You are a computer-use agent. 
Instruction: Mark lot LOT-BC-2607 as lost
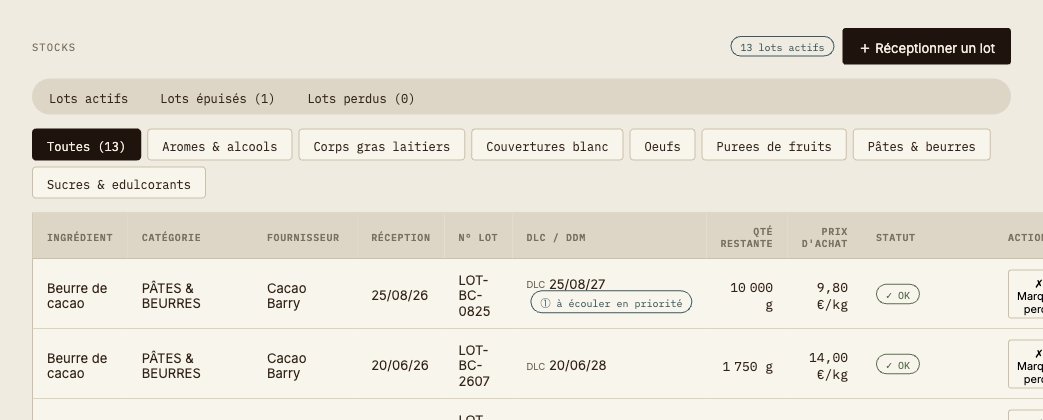(x=1025, y=364)
